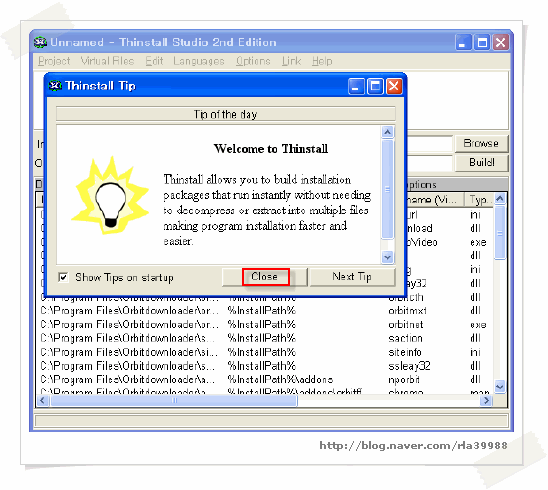Image resolution: width=548 pixels, height=490 pixels.
Task: Click the Browse button
Action: pos(481,144)
